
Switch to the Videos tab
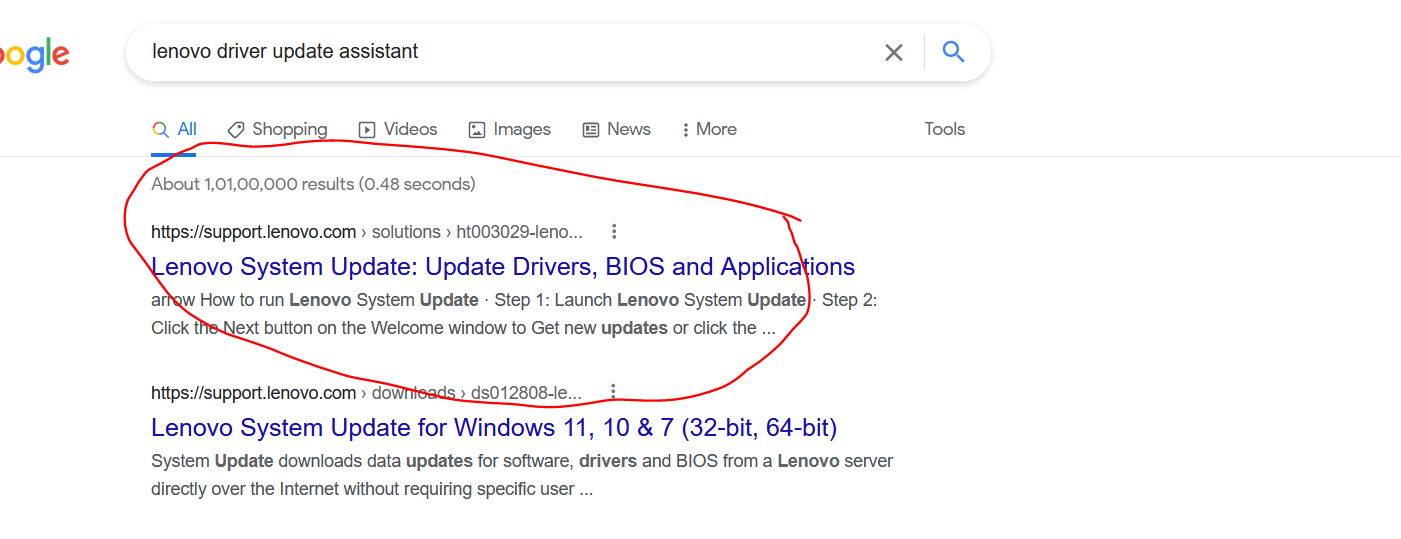(398, 130)
